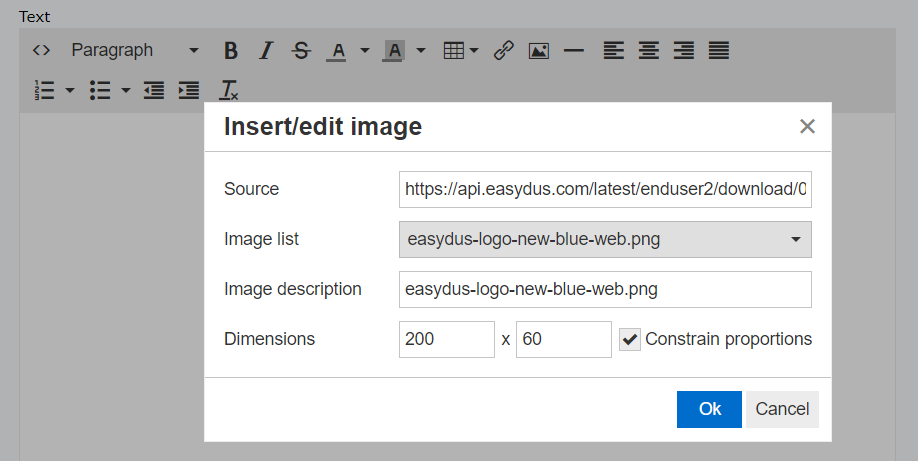Image resolution: width=918 pixels, height=461 pixels.
Task: Expand numbered list style options arrow
Action: click(x=70, y=90)
